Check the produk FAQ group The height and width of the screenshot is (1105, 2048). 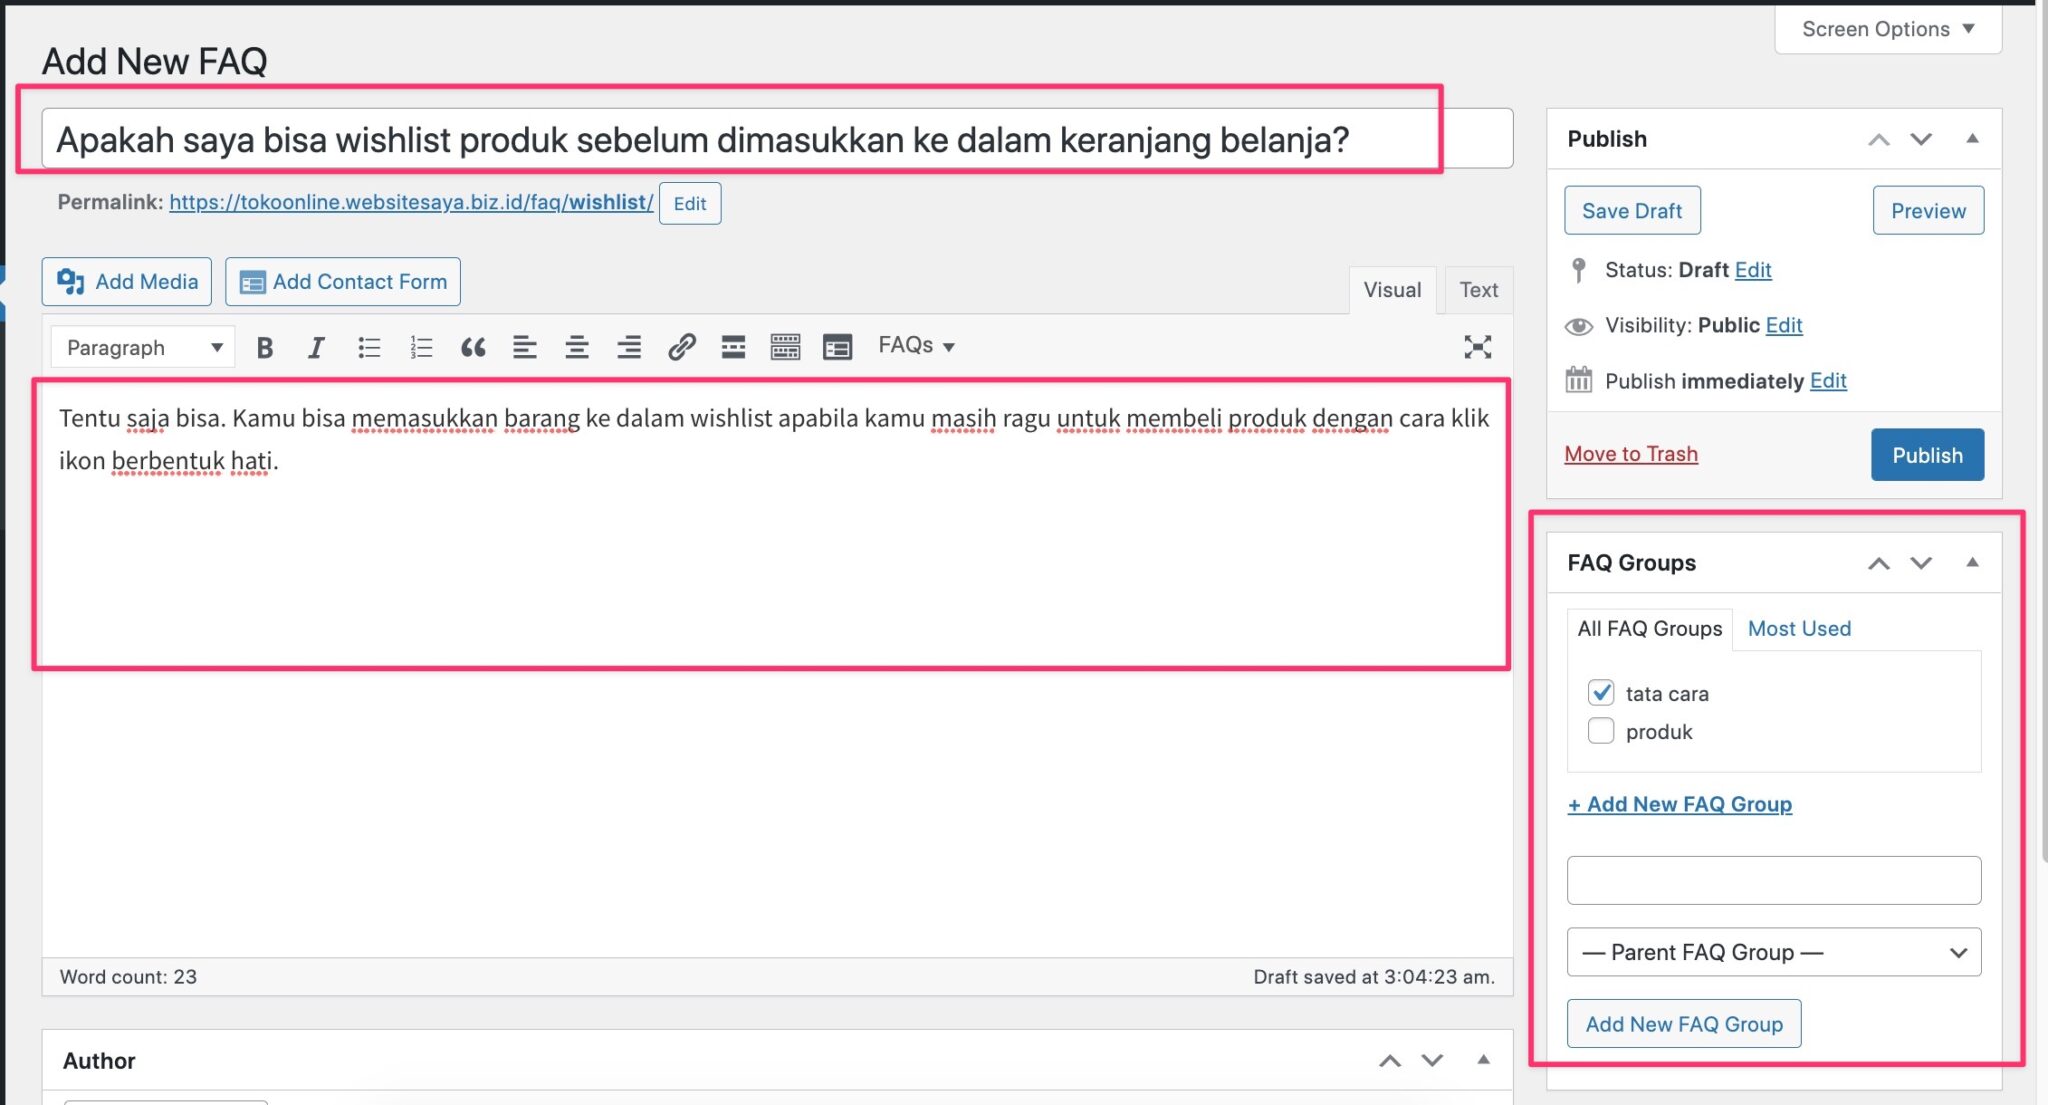coord(1601,731)
